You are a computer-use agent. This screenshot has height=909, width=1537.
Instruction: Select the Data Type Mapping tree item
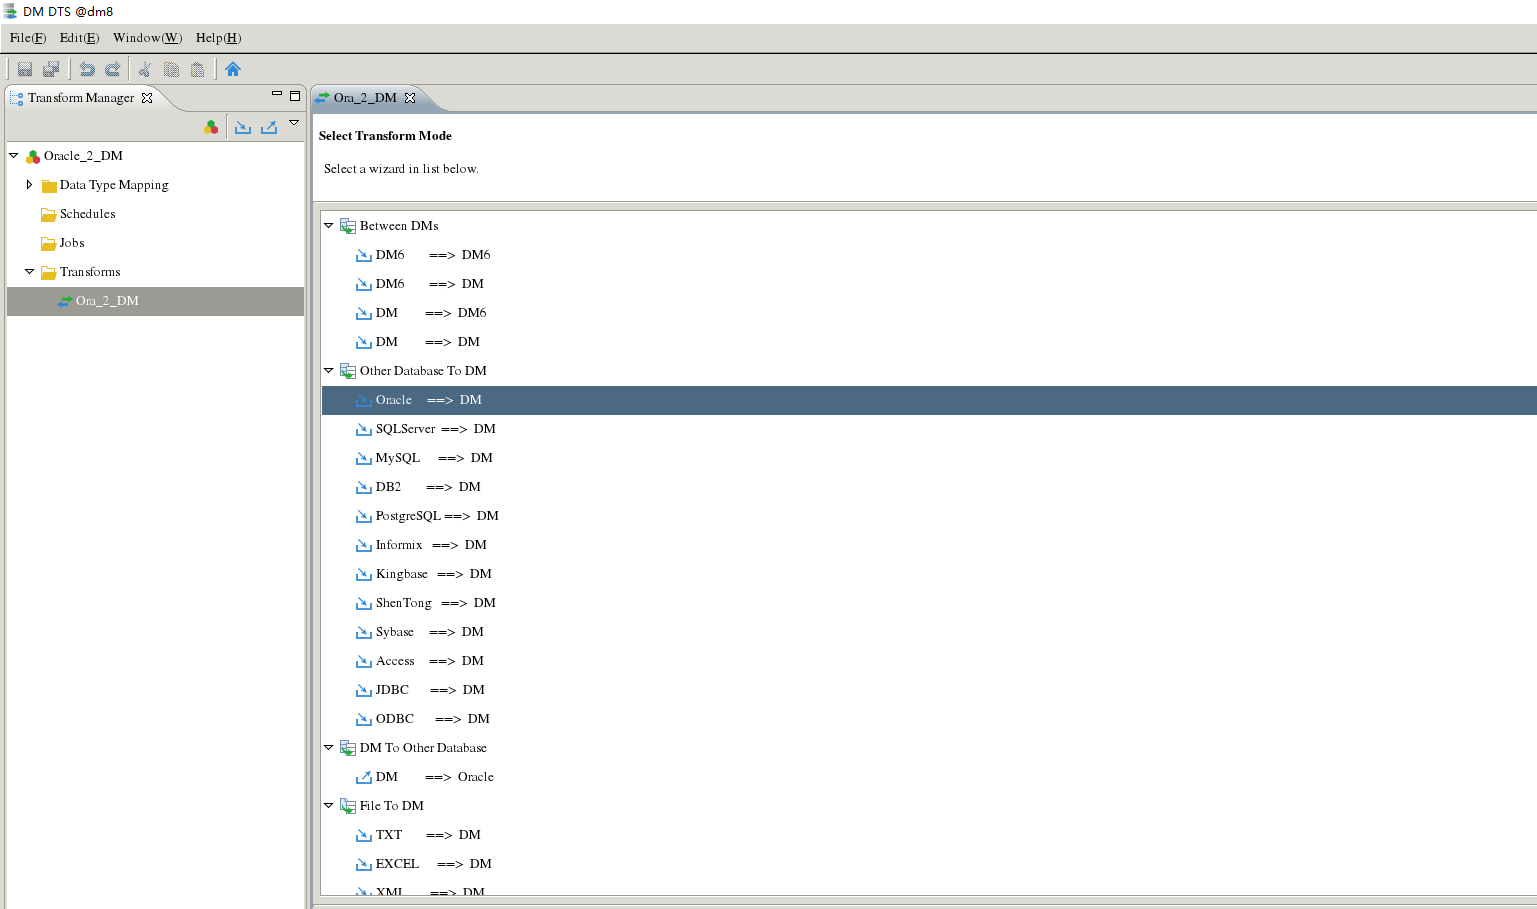click(114, 185)
